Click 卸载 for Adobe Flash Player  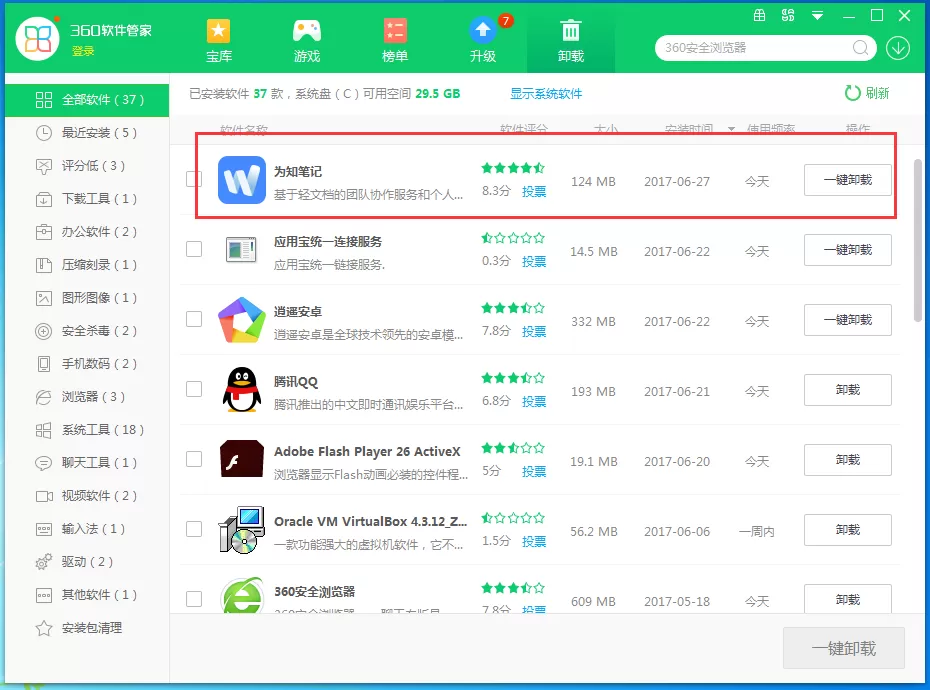pos(848,460)
